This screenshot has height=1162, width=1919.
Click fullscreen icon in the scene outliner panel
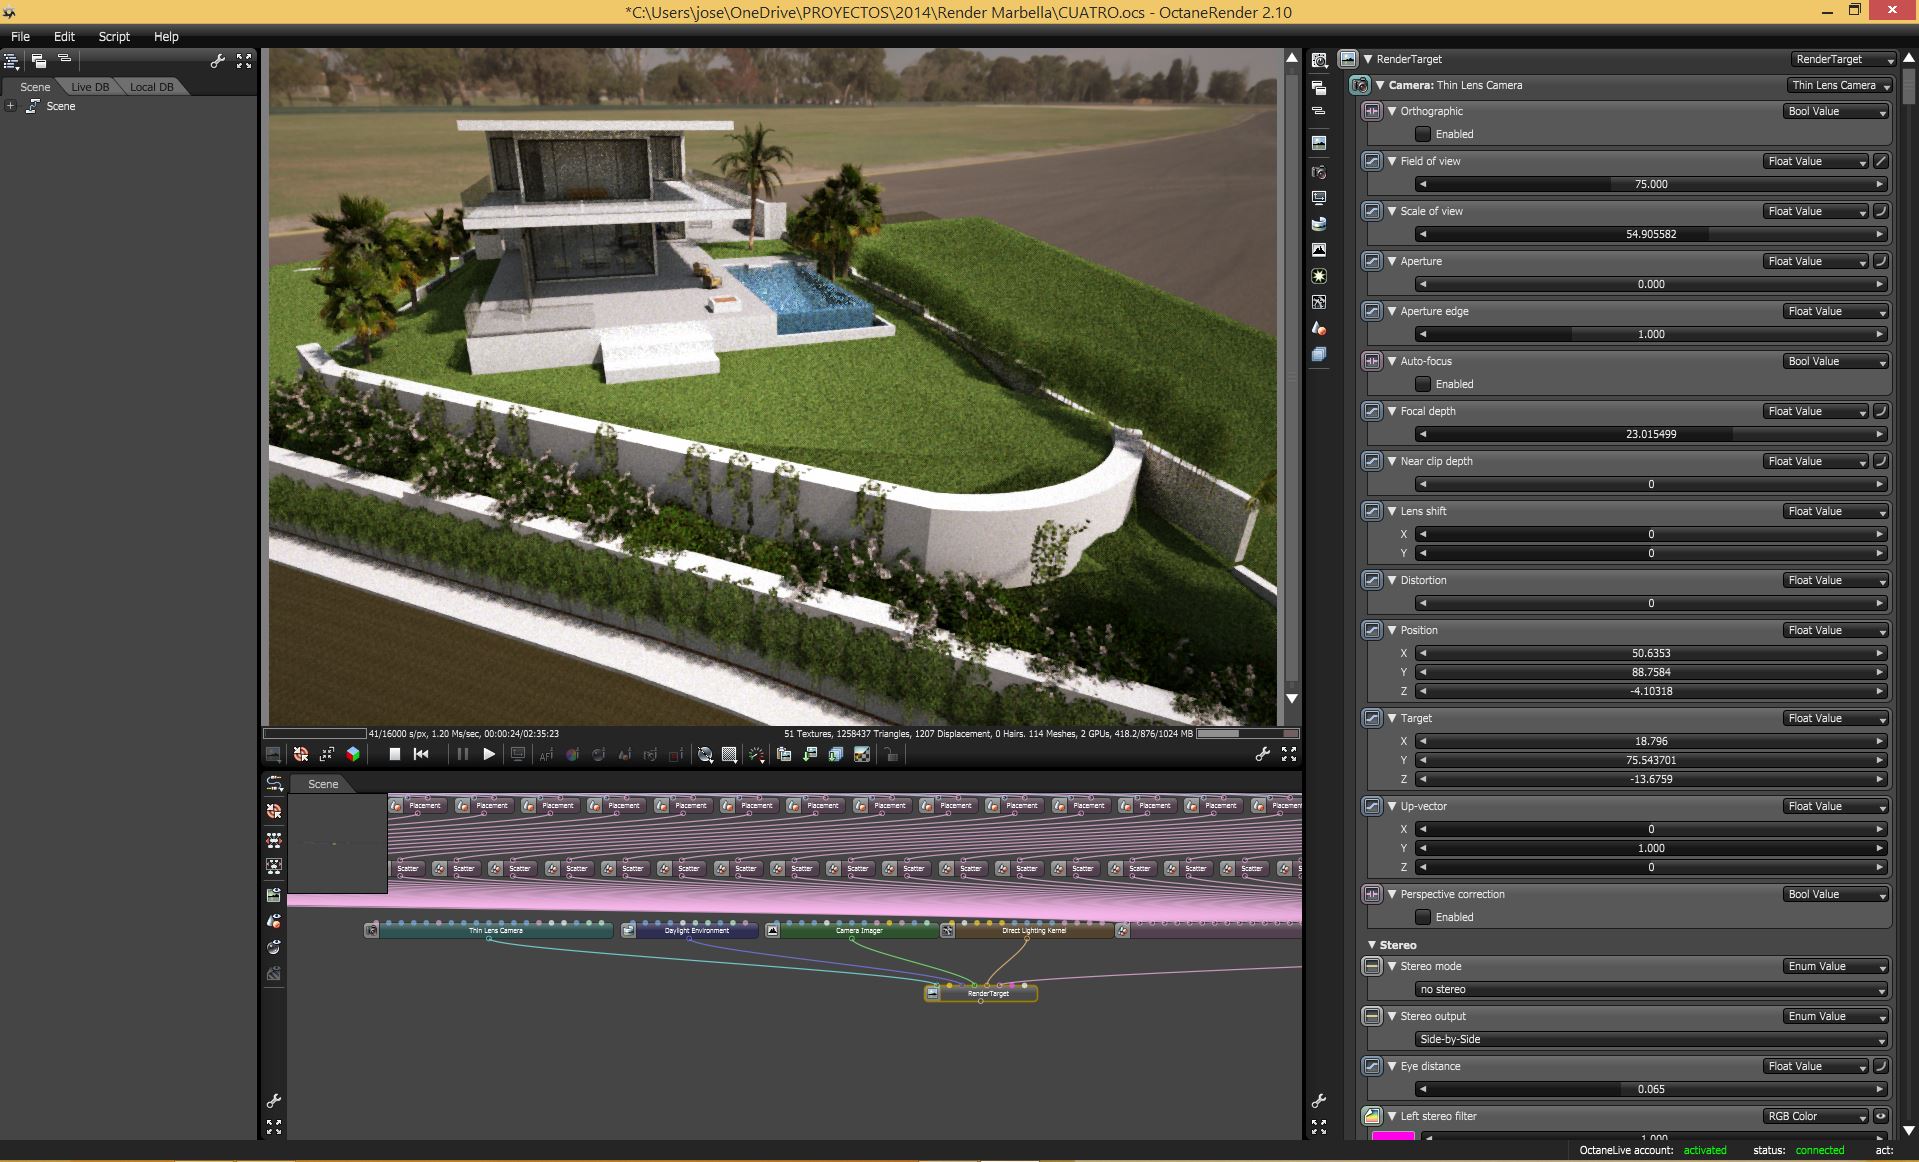click(x=244, y=61)
